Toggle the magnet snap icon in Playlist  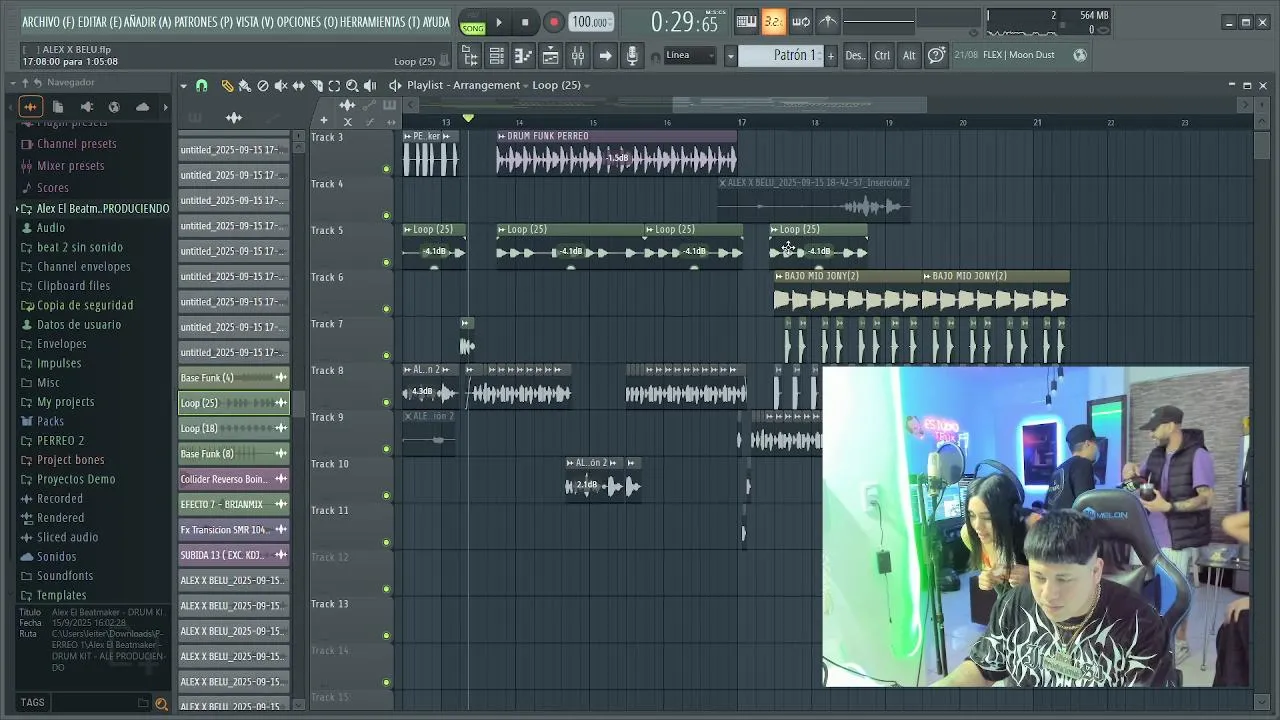click(x=202, y=86)
